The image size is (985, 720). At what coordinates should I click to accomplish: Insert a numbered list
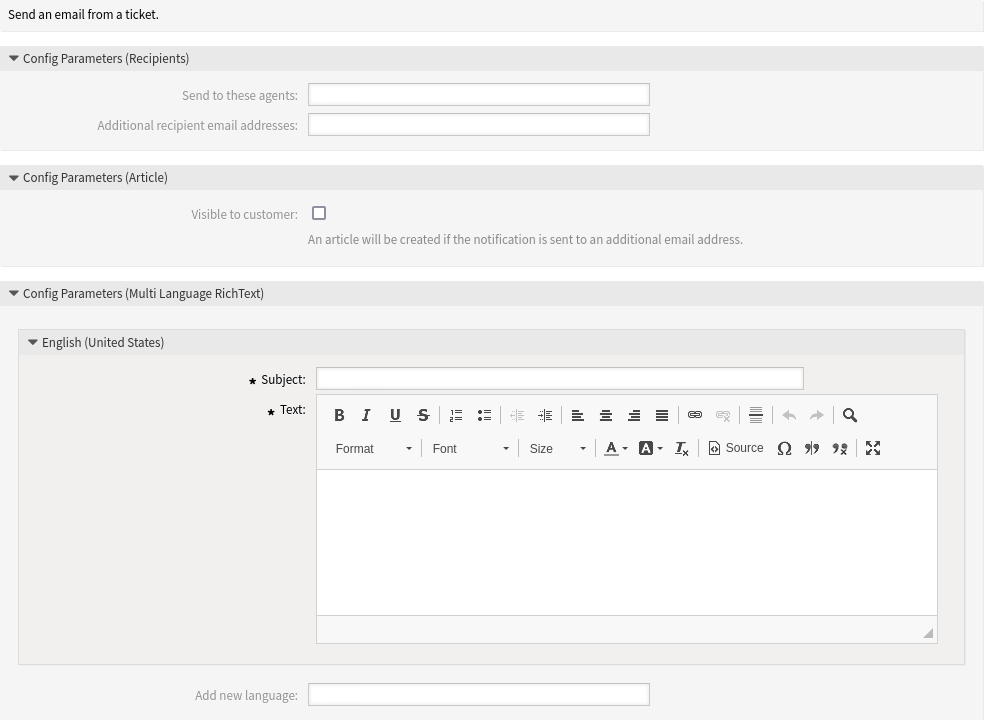pos(456,415)
